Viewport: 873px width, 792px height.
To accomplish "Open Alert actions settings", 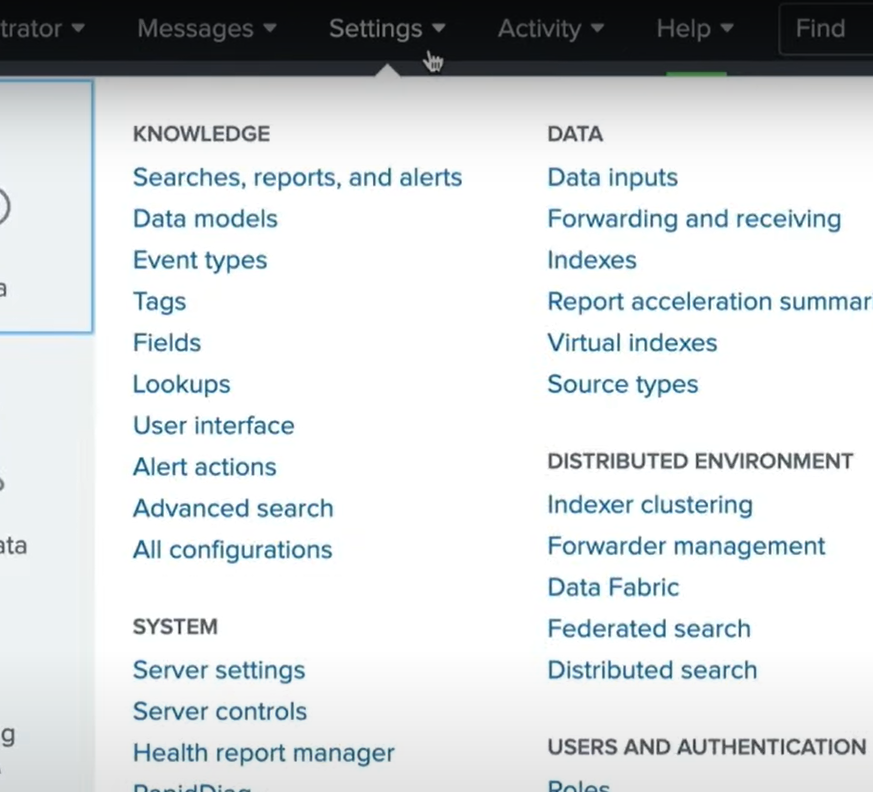I will (204, 467).
